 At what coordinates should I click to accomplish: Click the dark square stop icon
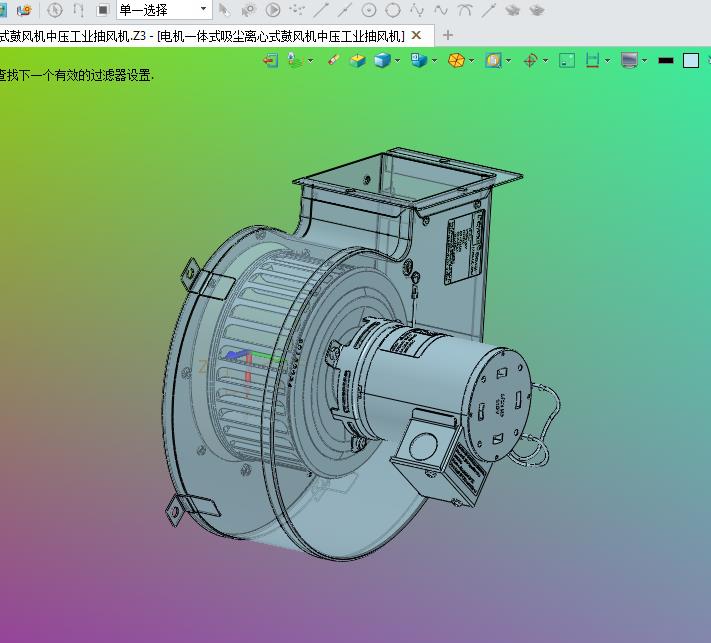click(103, 10)
